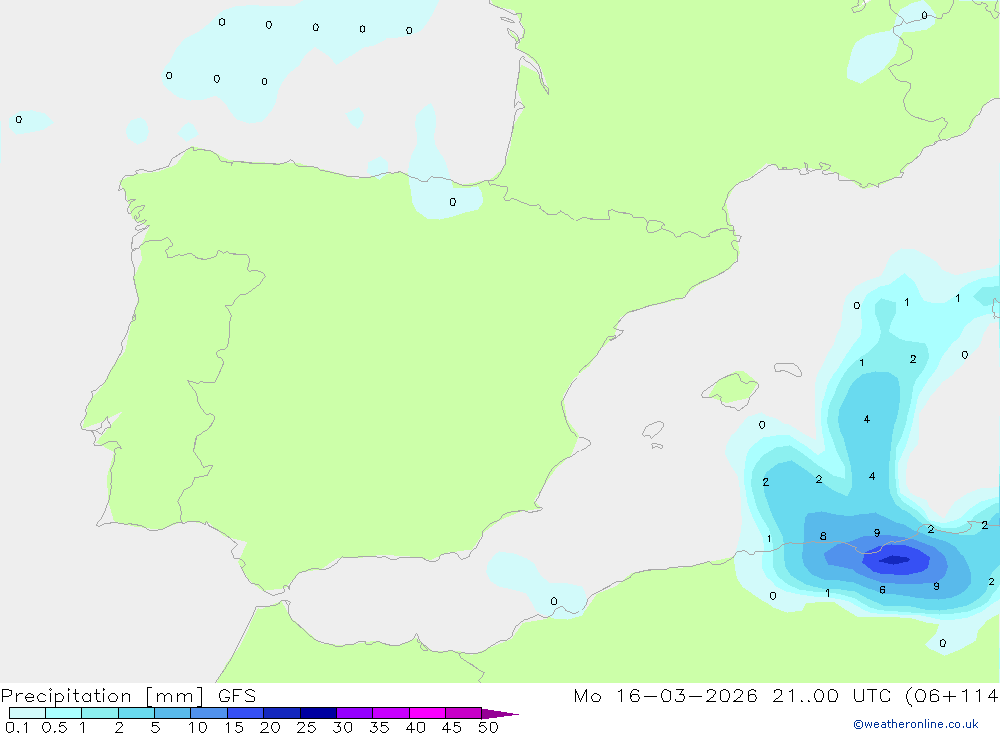Click the 'Precipitation' title word
The height and width of the screenshot is (733, 1000).
[66, 696]
